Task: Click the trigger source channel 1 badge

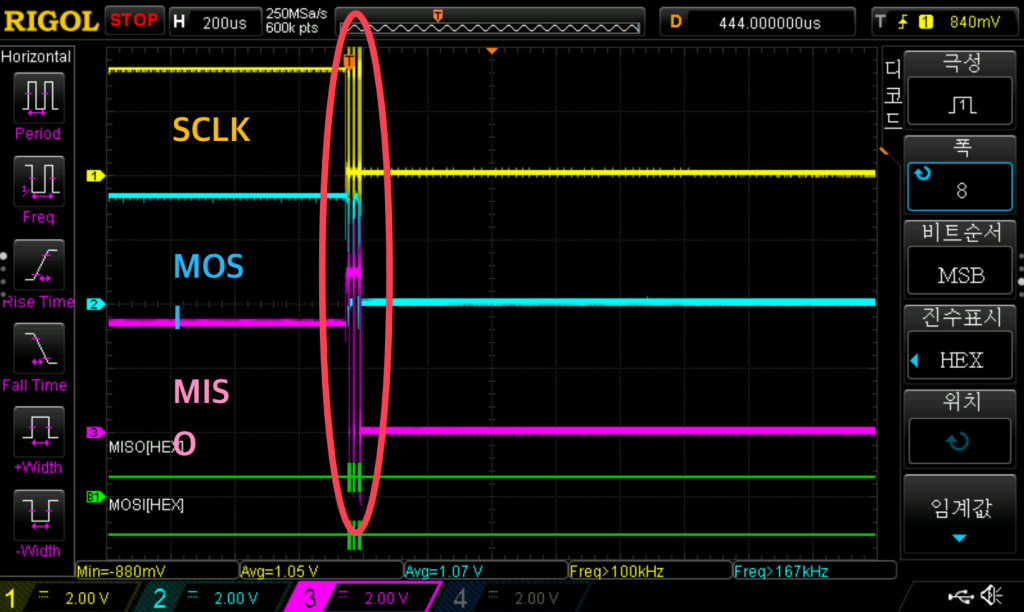Action: [x=925, y=22]
